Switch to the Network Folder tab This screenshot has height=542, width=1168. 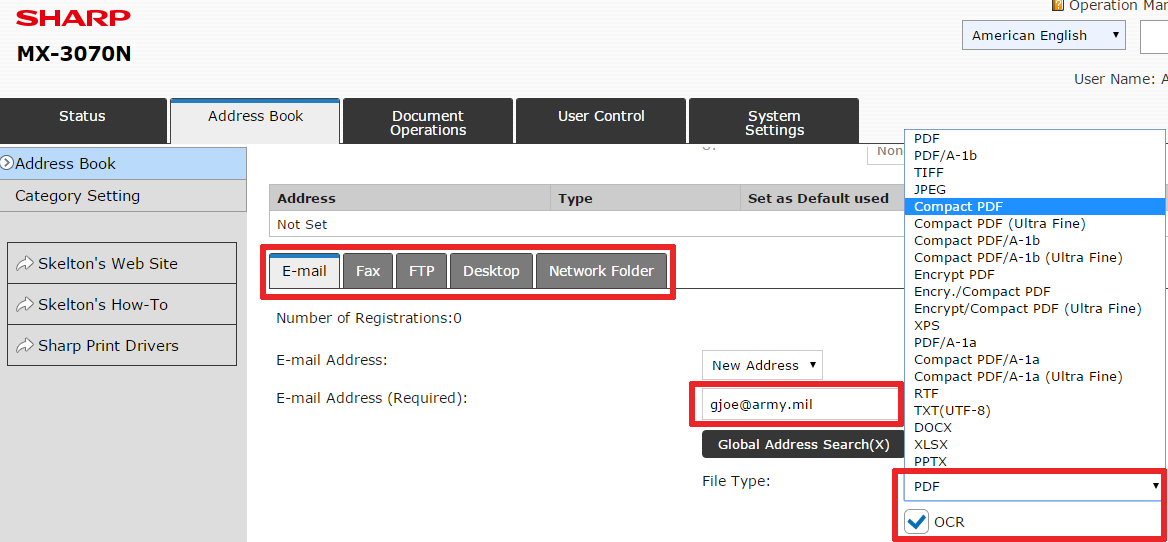tap(601, 271)
